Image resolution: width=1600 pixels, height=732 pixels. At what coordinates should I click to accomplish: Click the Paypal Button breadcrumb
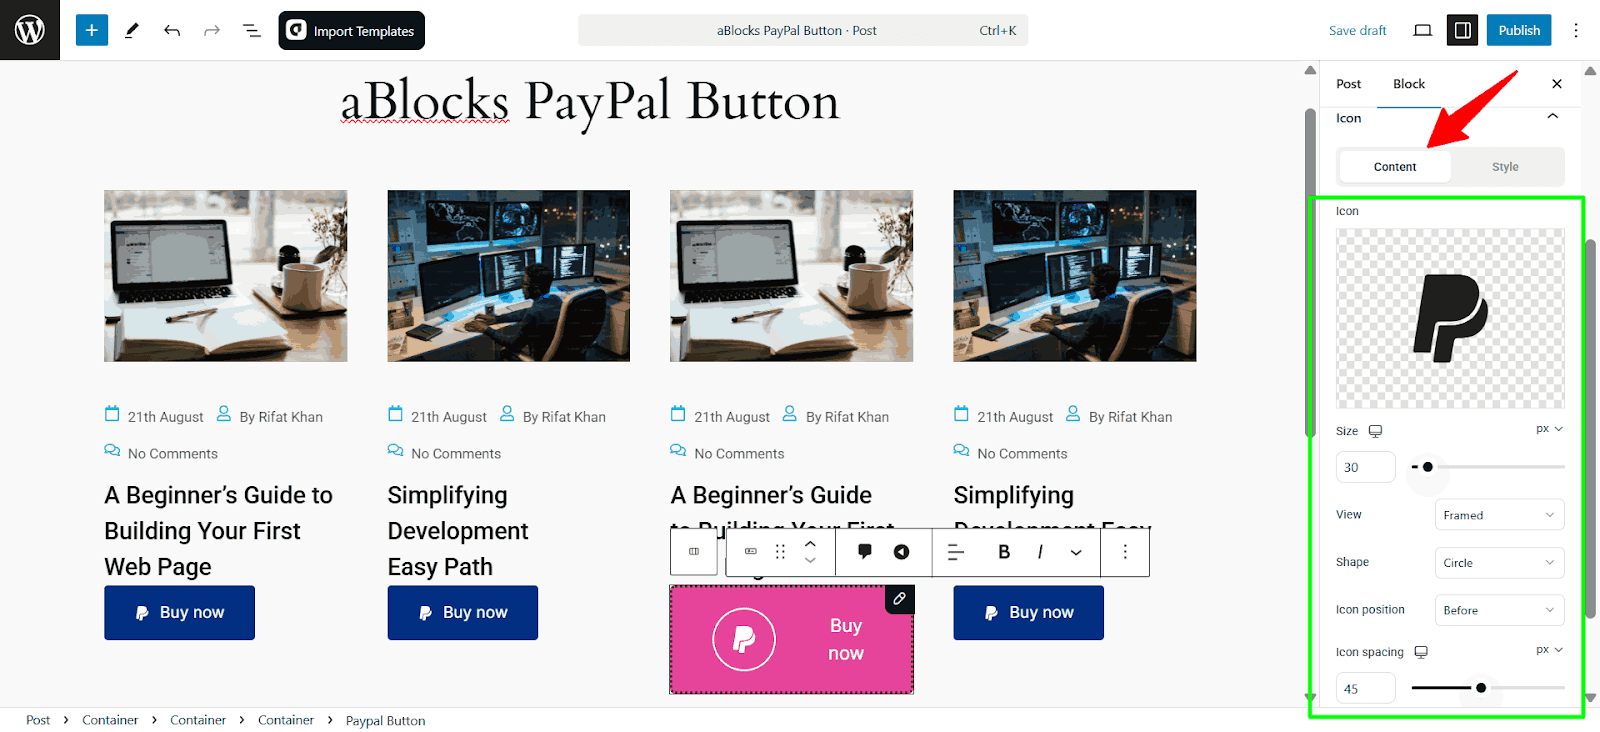click(x=385, y=720)
